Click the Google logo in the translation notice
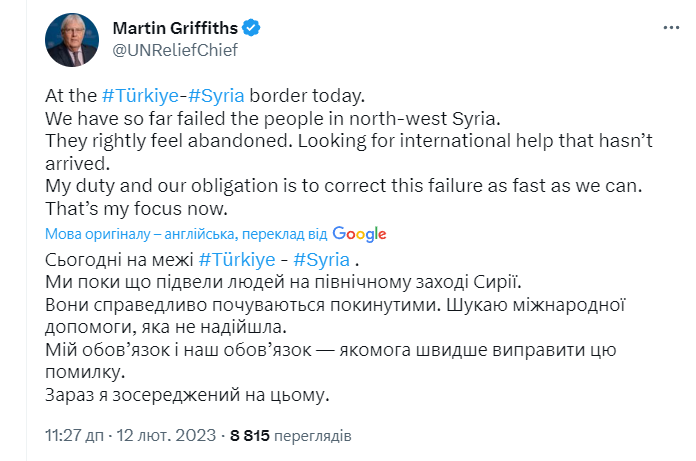696x461 pixels. point(359,234)
